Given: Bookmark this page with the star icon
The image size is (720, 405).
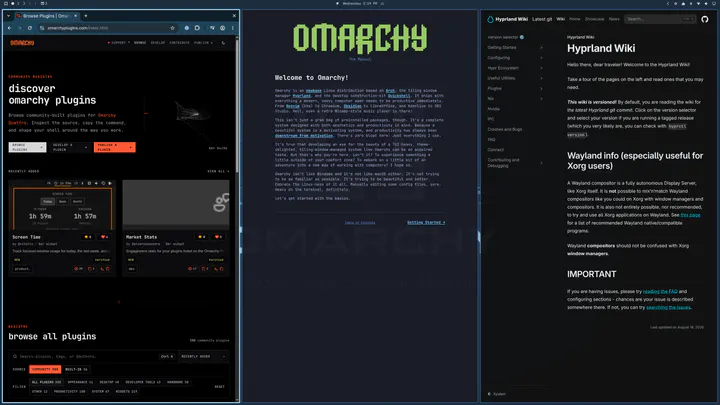Looking at the screenshot, I should 173,28.
